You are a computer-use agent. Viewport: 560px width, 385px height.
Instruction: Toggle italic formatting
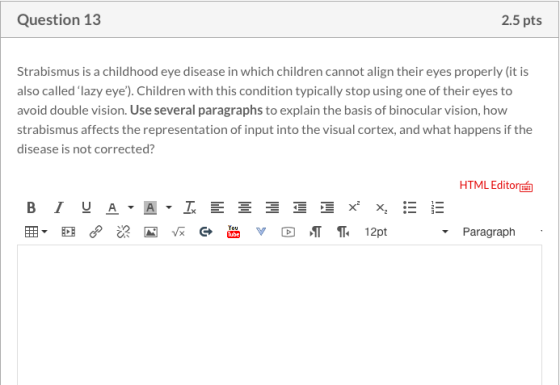pos(59,207)
